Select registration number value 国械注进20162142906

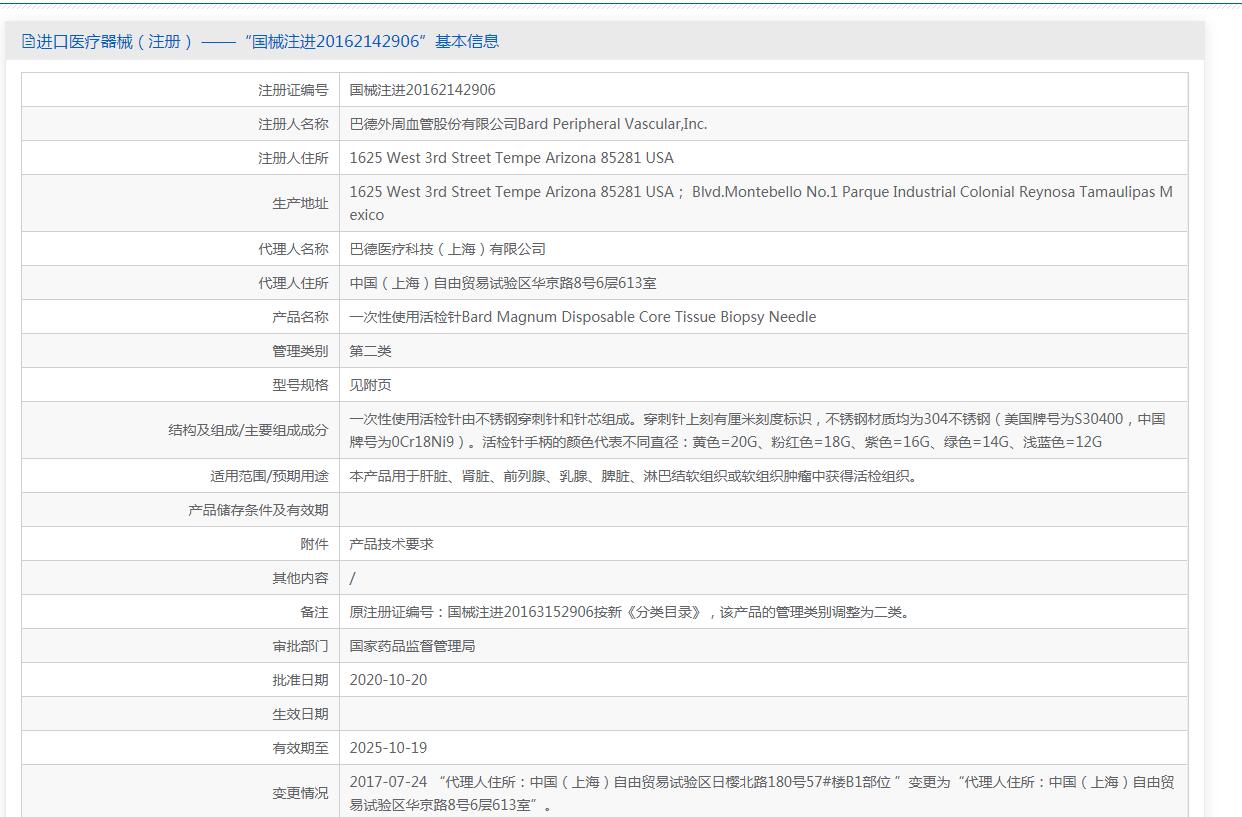tap(422, 90)
